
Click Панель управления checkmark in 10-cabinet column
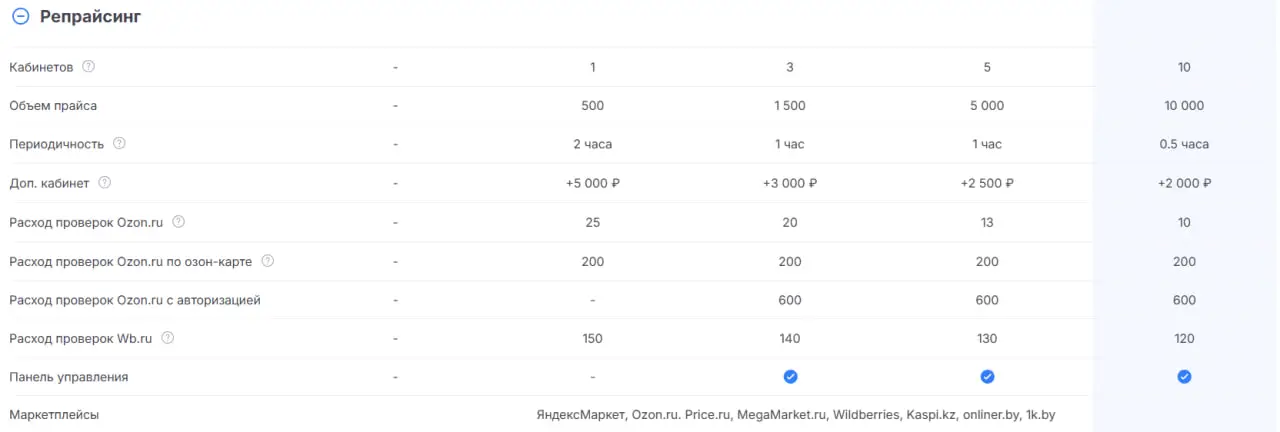1184,377
